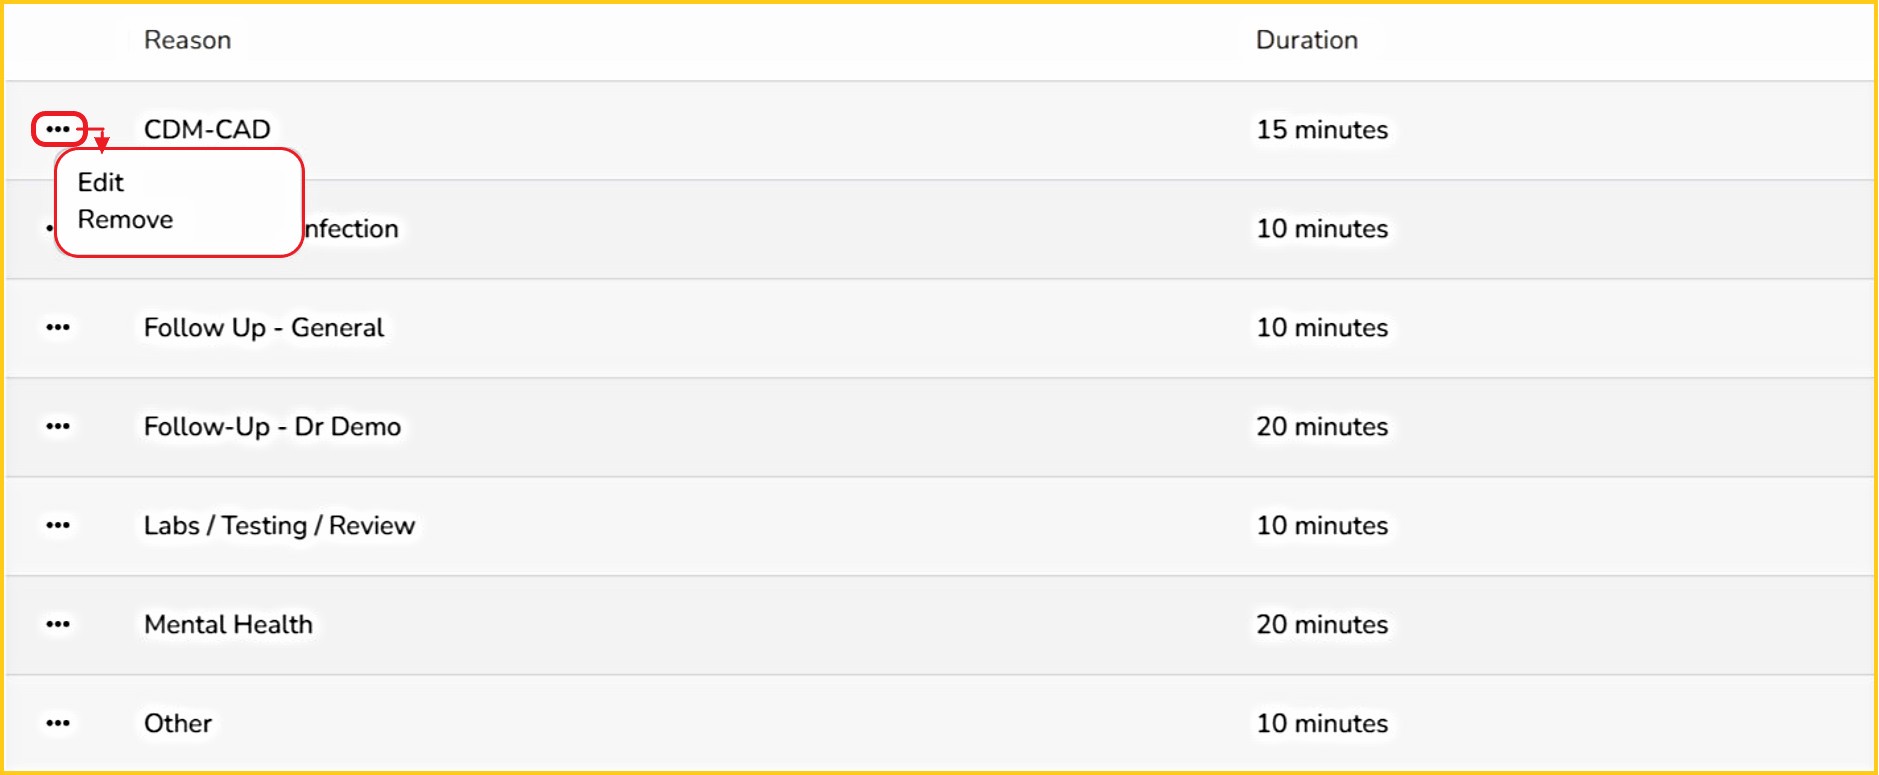The height and width of the screenshot is (775, 1879).
Task: Click the Reason column header
Action: pyautogui.click(x=187, y=40)
